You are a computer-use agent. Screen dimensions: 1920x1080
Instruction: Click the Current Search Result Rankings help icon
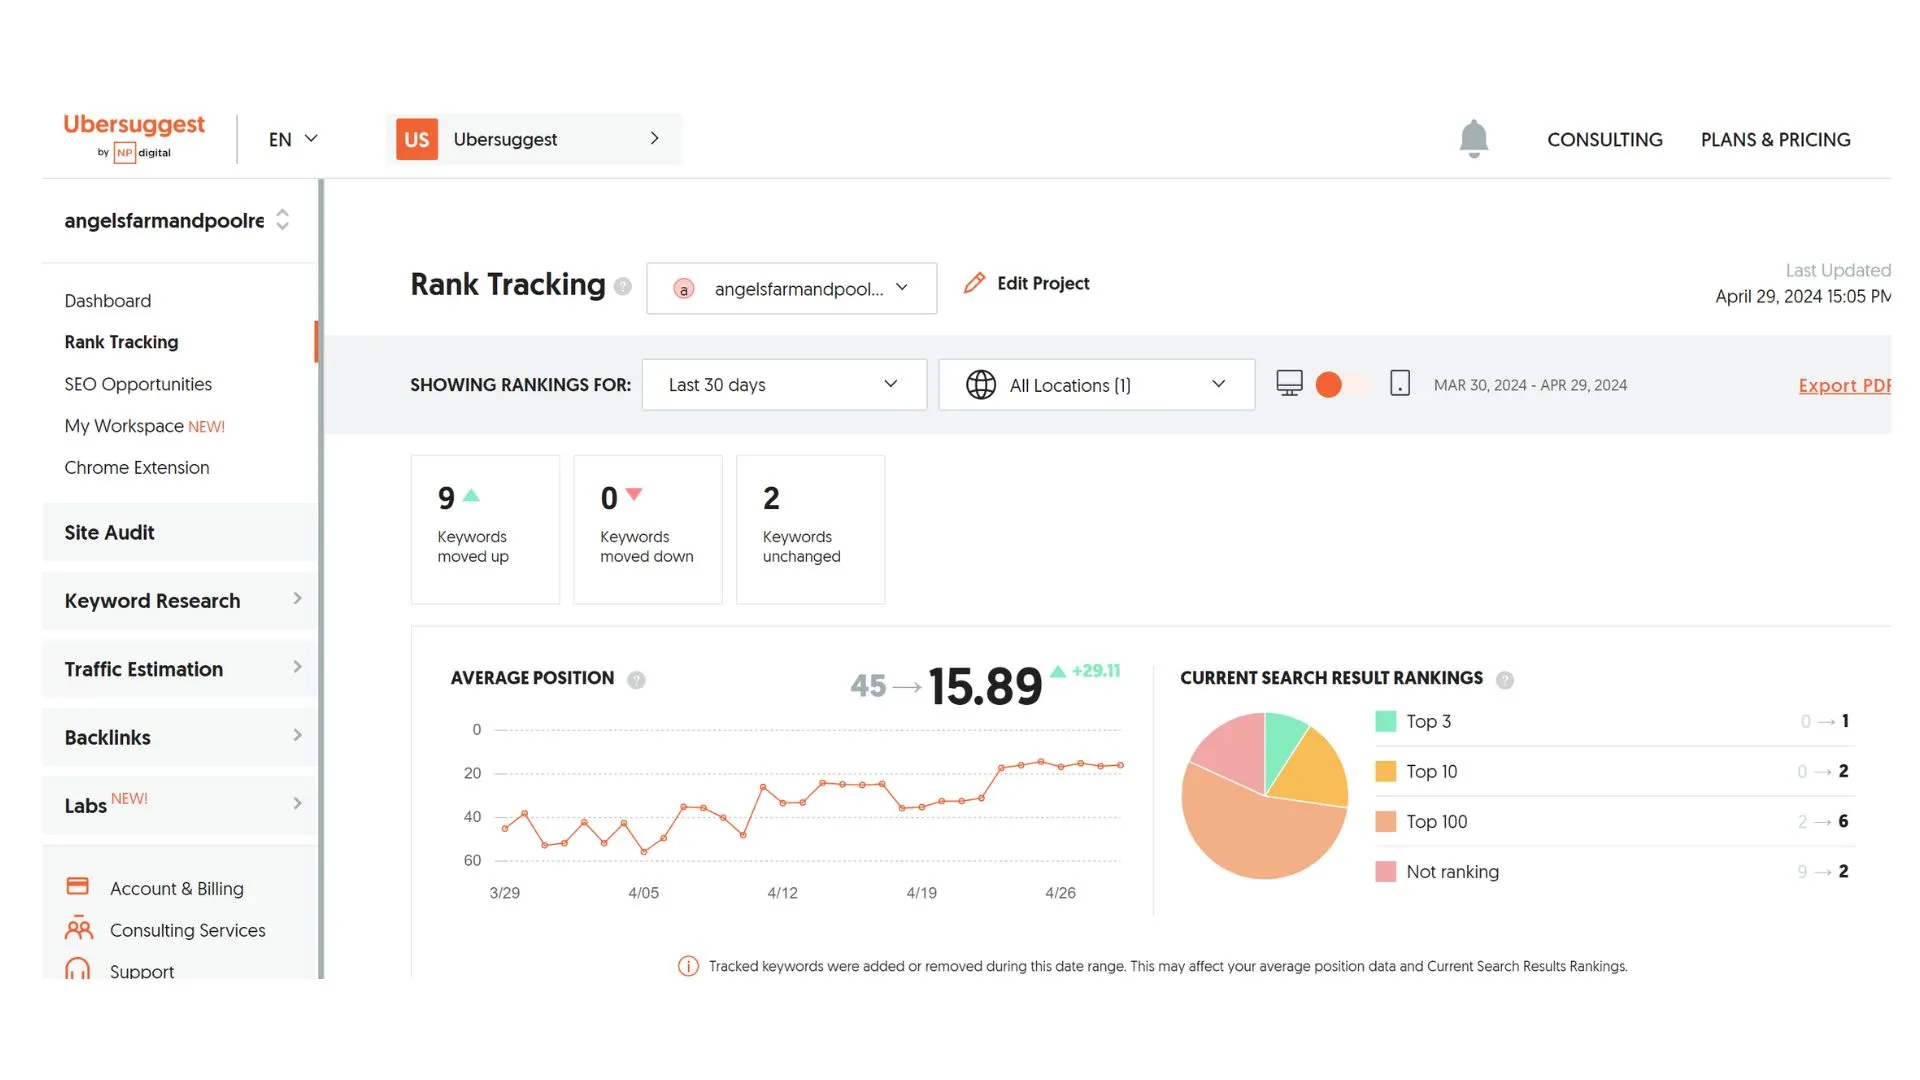pos(1505,680)
